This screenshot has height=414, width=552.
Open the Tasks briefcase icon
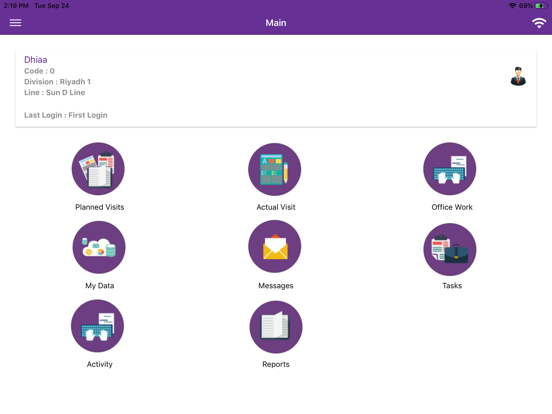(x=450, y=250)
